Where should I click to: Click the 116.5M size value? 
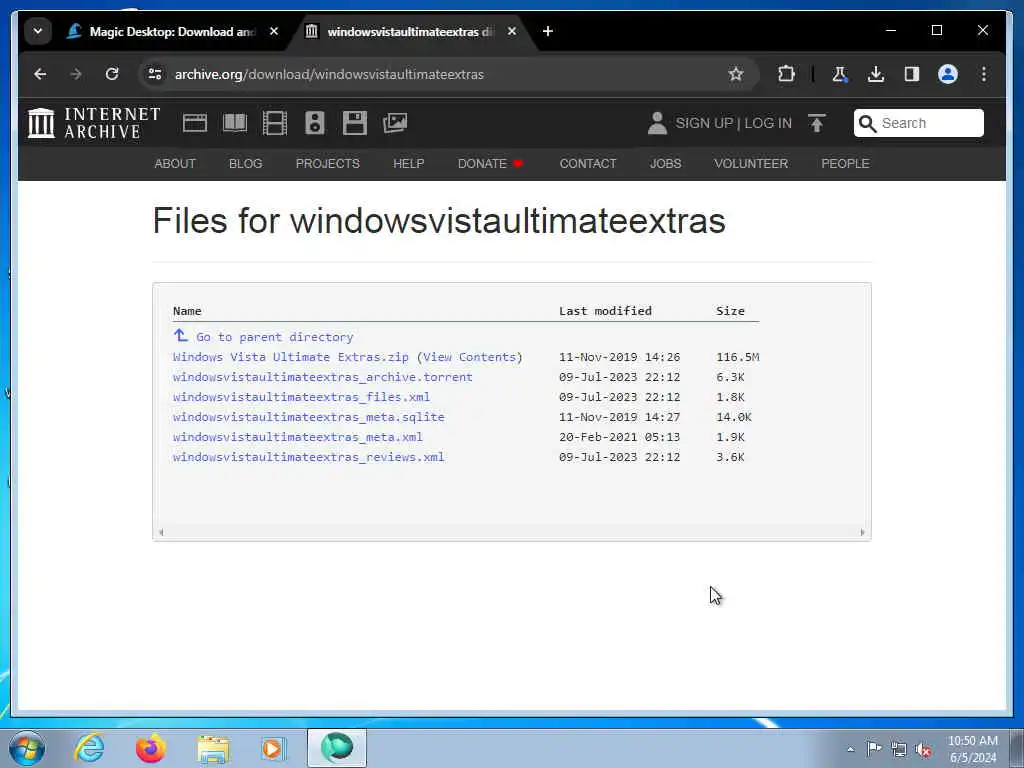pos(738,357)
